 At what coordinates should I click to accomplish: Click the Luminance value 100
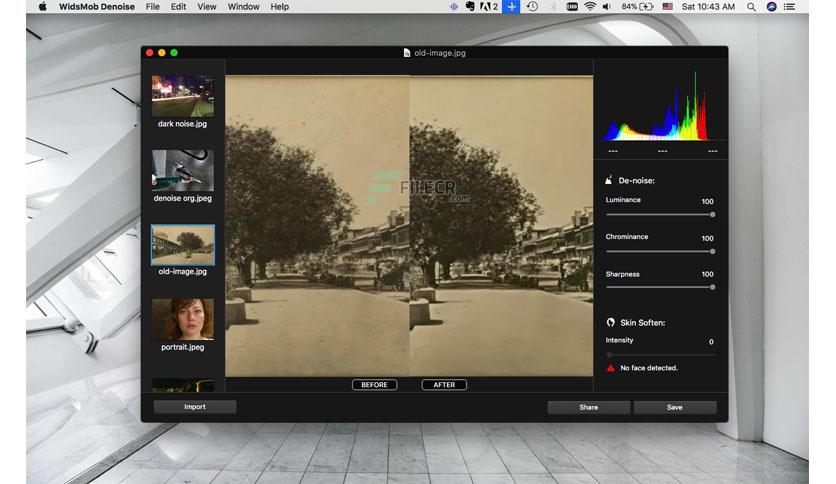tap(708, 201)
